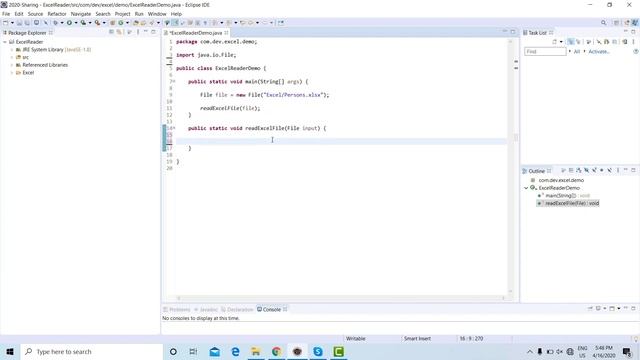The width and height of the screenshot is (640, 360).
Task: Open the Debug dropdown arrow in toolbar
Action: 62,23
